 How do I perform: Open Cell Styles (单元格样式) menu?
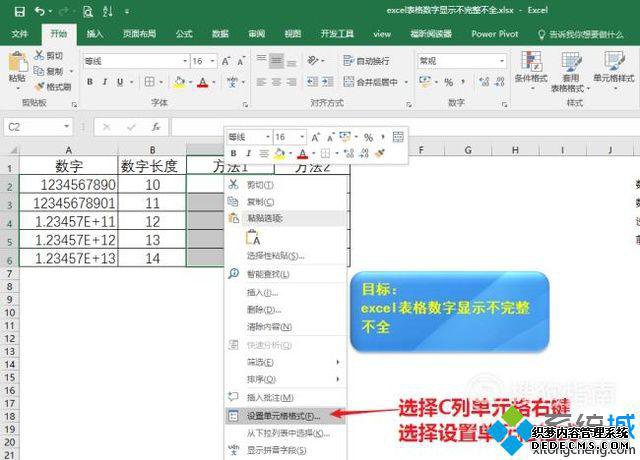tap(613, 69)
